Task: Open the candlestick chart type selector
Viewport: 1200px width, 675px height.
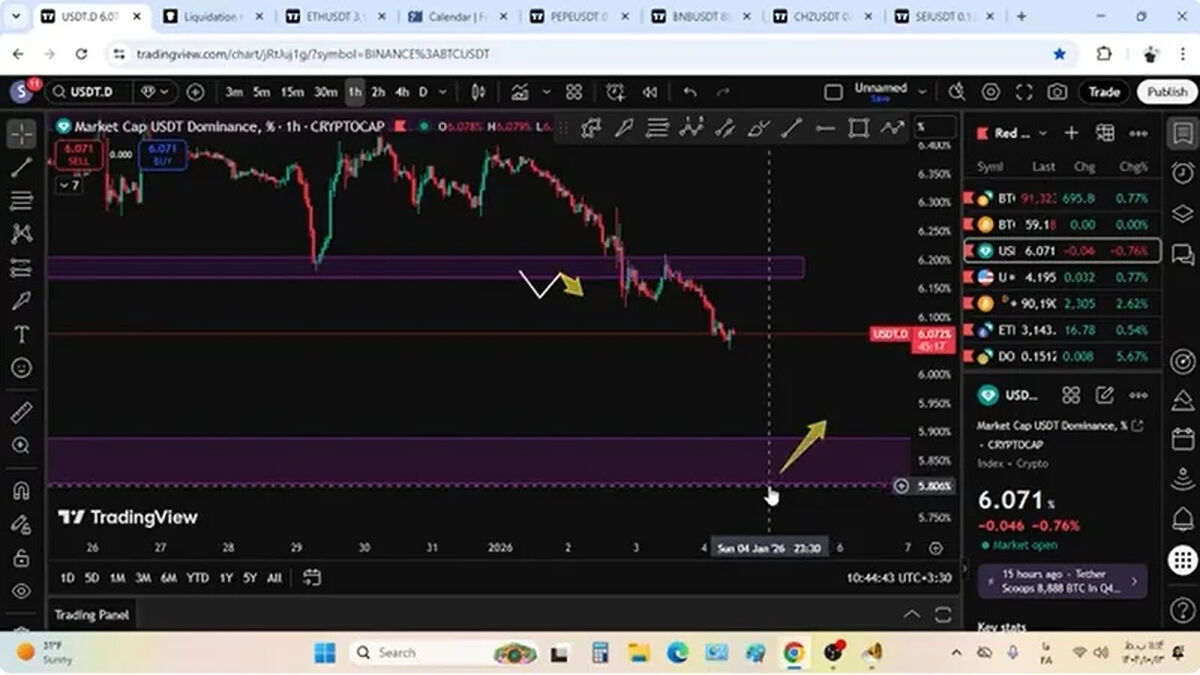Action: click(x=478, y=92)
